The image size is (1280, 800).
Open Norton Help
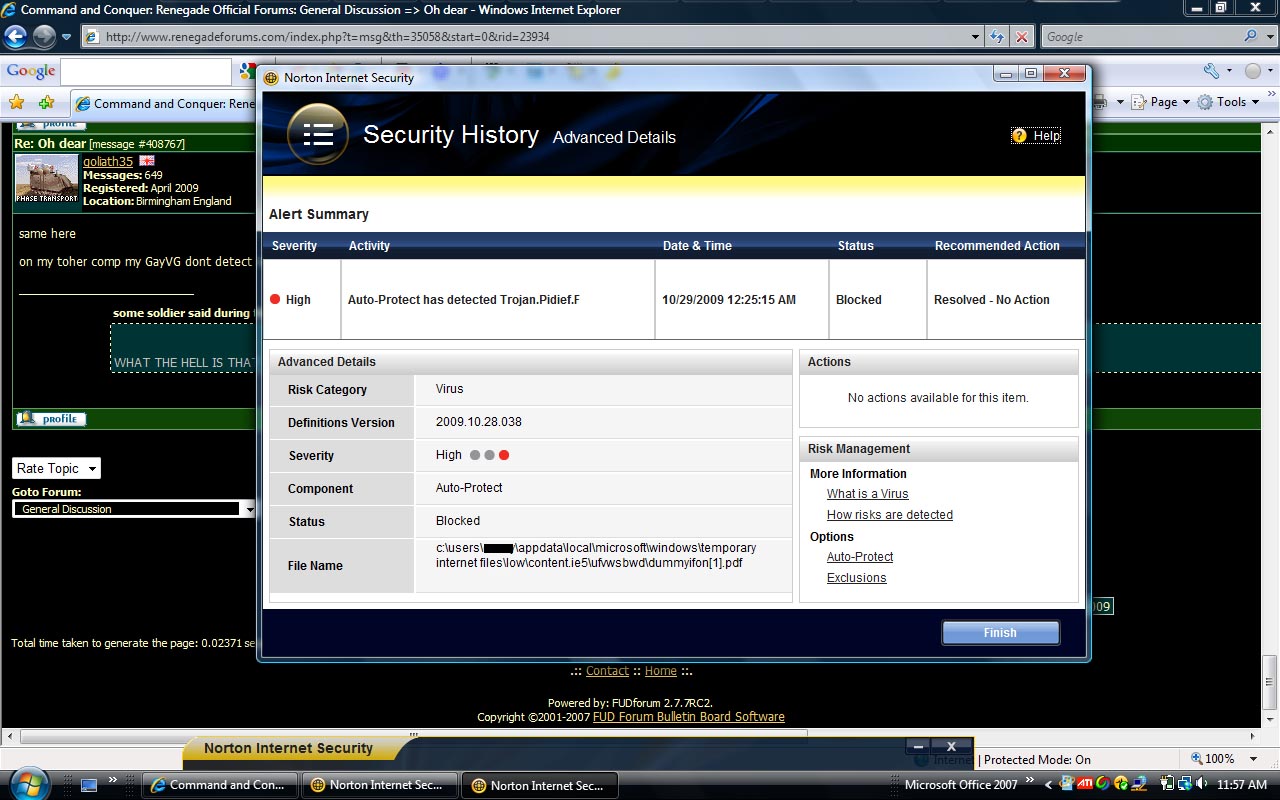[1035, 136]
